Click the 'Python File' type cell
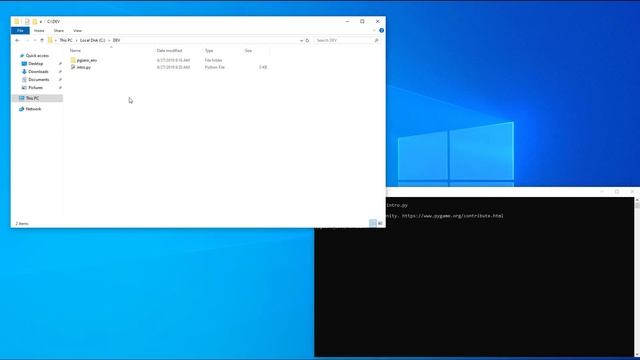The height and width of the screenshot is (360, 640). coord(215,67)
